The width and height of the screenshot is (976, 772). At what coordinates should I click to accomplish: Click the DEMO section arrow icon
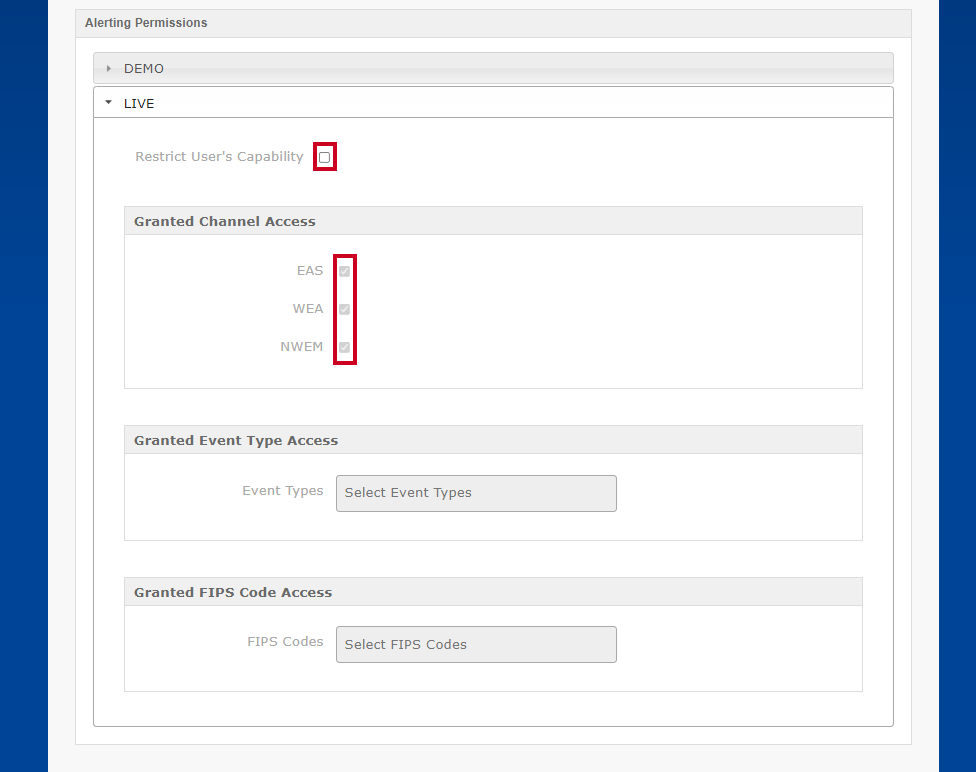pyautogui.click(x=108, y=68)
